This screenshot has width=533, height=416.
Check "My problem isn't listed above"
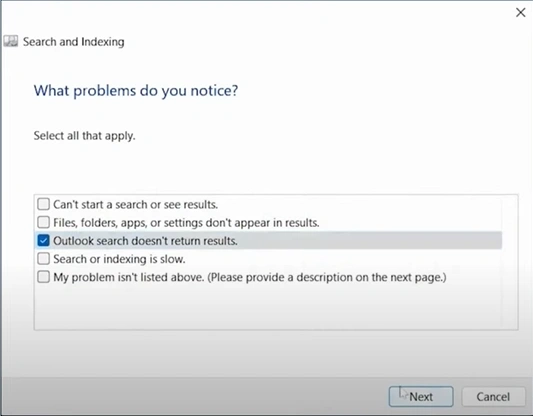tap(43, 277)
